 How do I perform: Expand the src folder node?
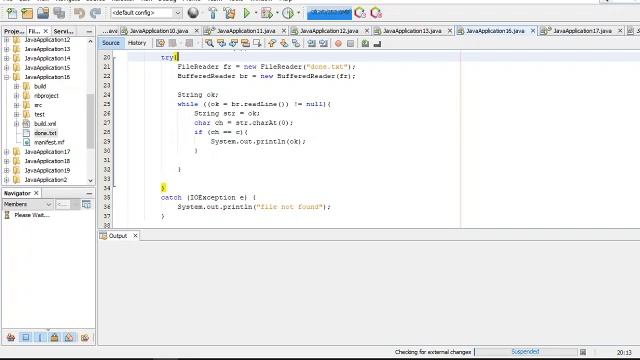click(x=16, y=105)
